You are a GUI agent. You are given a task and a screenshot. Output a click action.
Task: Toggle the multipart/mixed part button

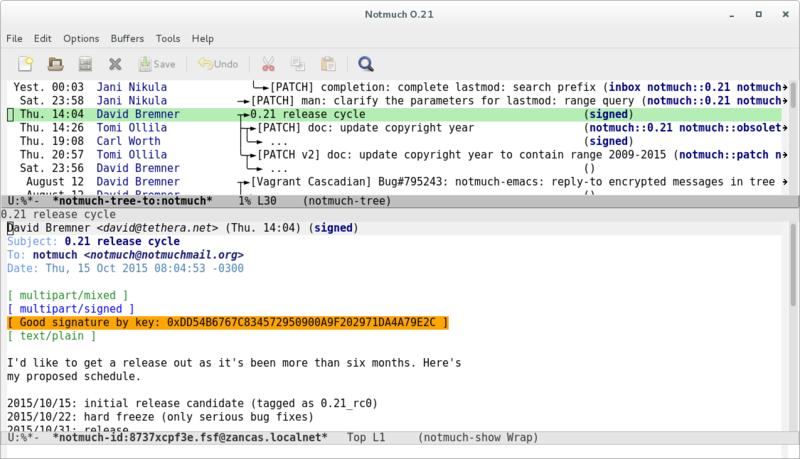(67, 296)
